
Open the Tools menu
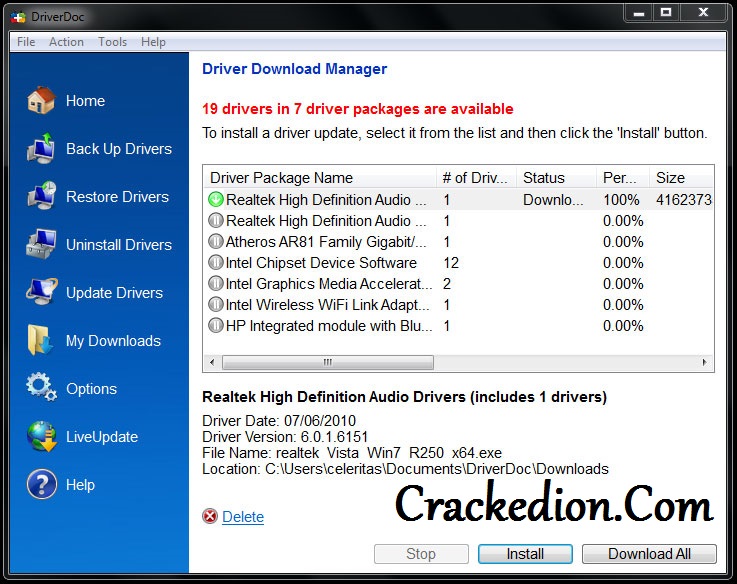112,42
